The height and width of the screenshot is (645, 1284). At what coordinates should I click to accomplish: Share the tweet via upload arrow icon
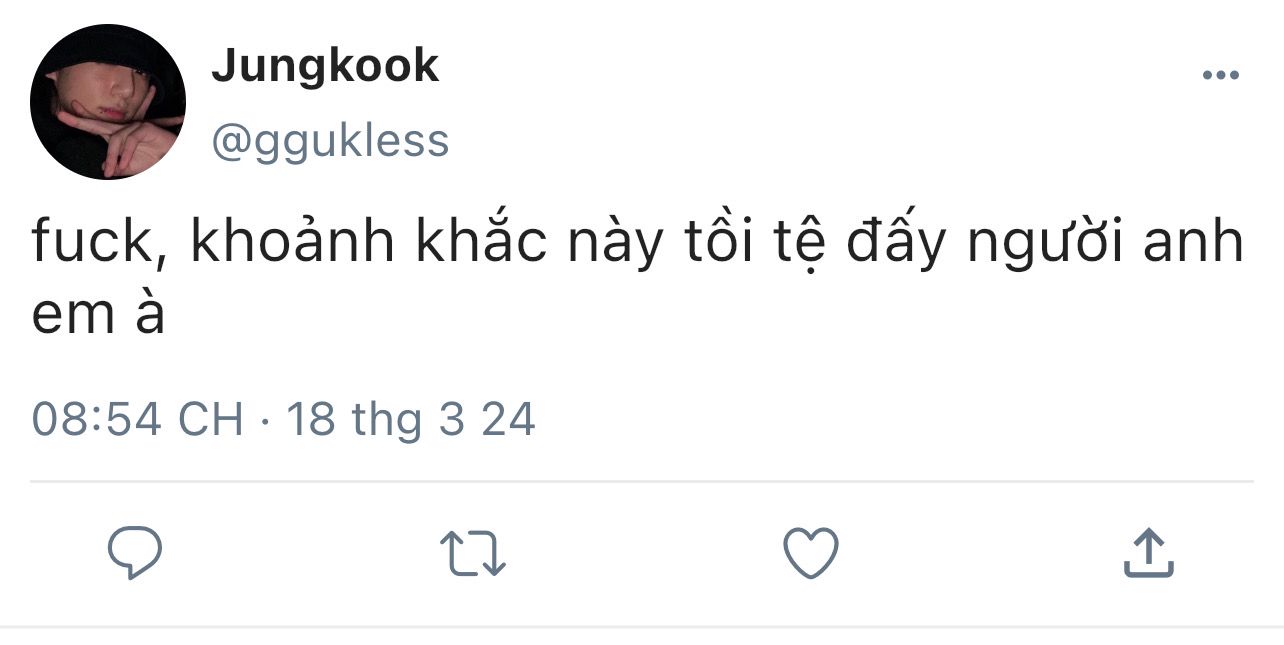[1147, 553]
